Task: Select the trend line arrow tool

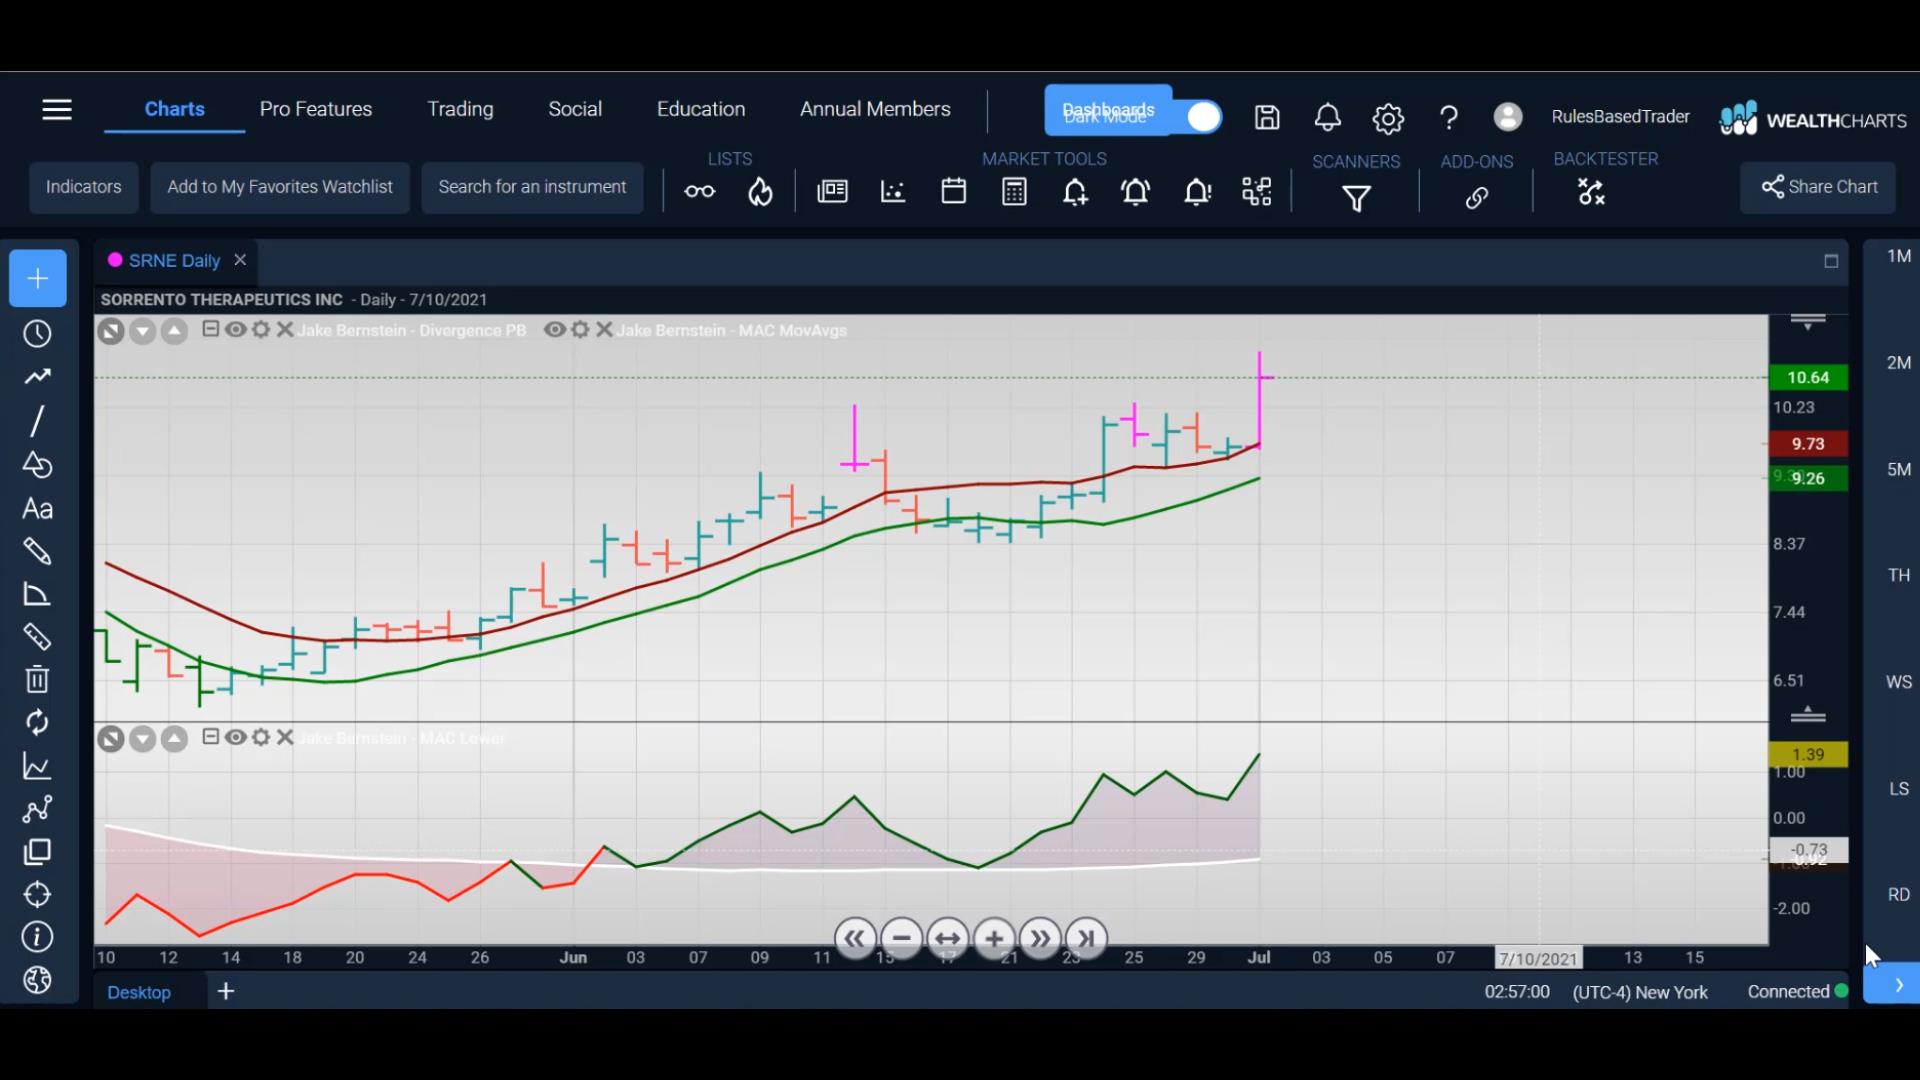Action: [x=37, y=377]
